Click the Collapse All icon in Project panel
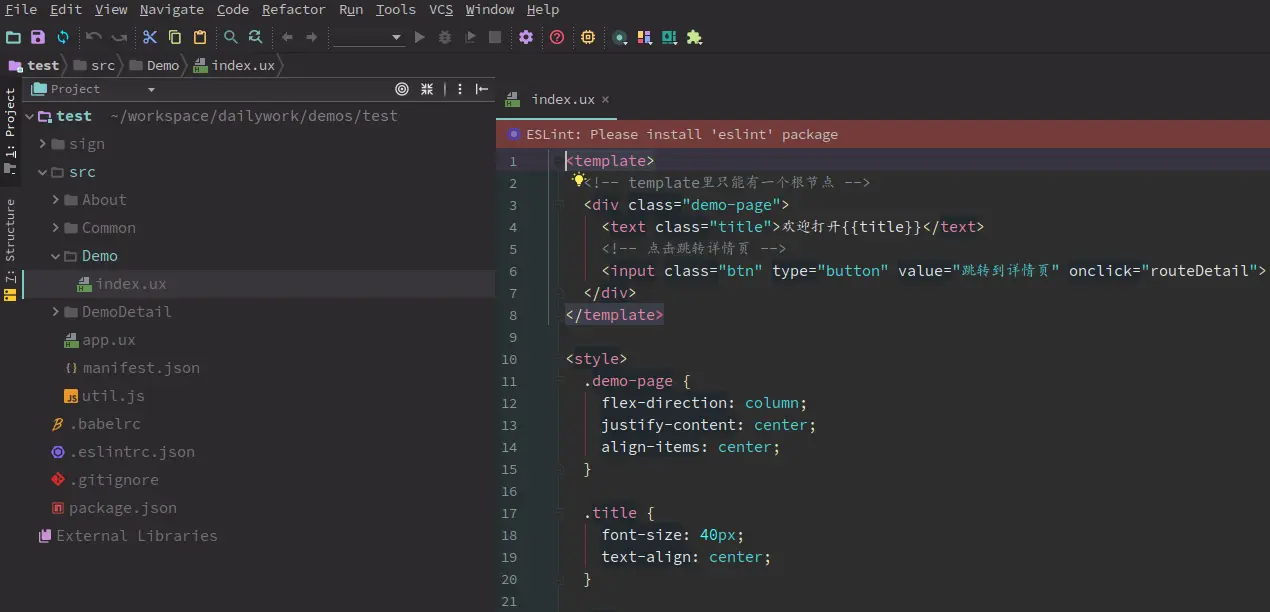This screenshot has width=1270, height=612. pyautogui.click(x=427, y=89)
